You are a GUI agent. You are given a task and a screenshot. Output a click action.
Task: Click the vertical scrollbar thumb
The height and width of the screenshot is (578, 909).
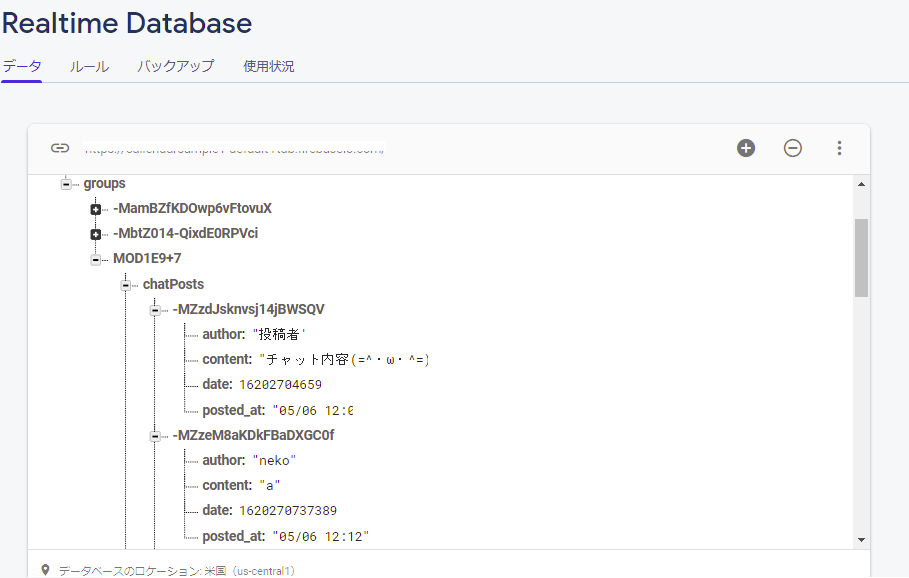tap(861, 257)
